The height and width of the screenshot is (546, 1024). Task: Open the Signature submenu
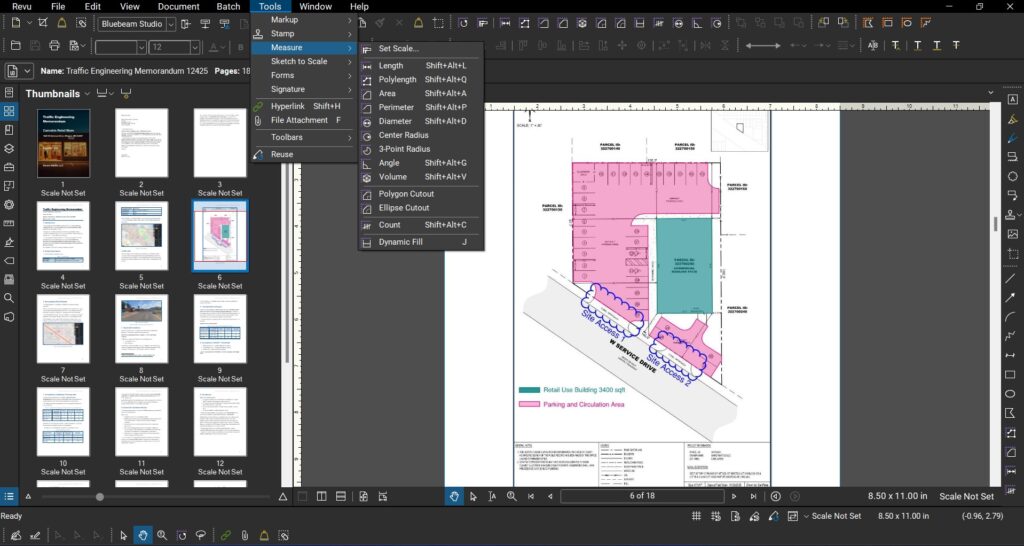pyautogui.click(x=304, y=89)
